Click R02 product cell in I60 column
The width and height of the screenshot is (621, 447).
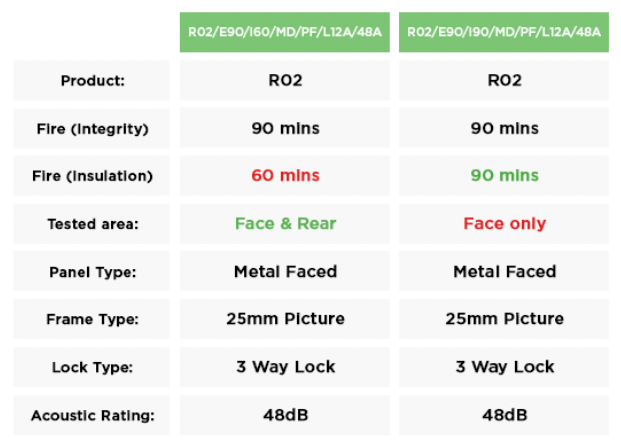point(284,80)
